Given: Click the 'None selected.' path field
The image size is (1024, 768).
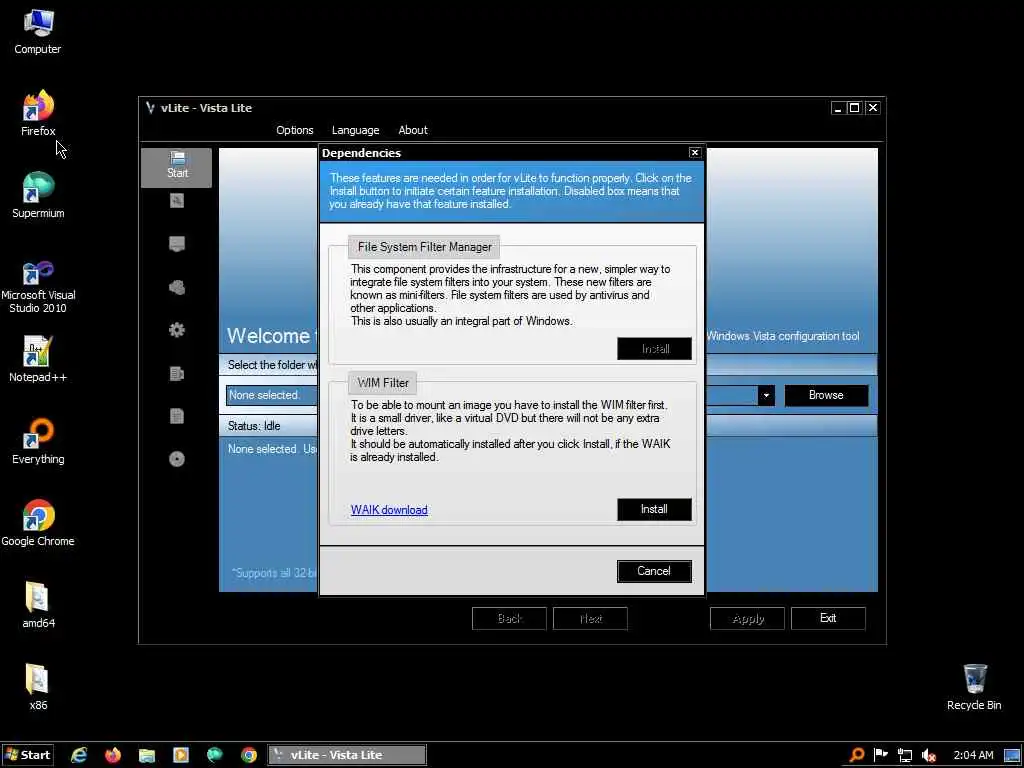Looking at the screenshot, I should click(x=272, y=395).
